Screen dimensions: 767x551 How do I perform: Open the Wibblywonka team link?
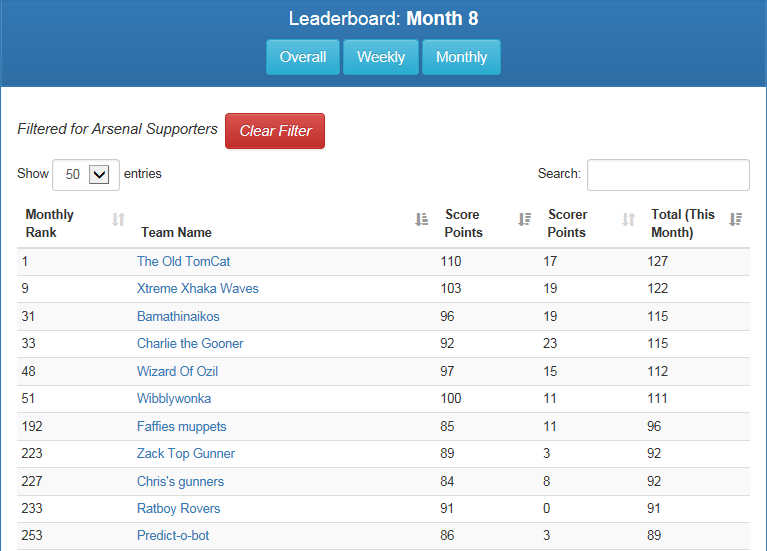pos(174,399)
